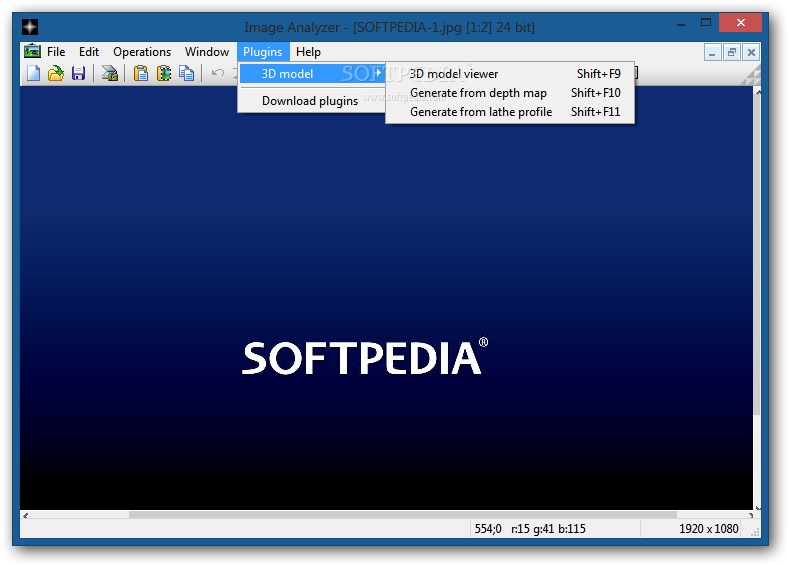Paste clipboard with the plain clipboard icon
The height and width of the screenshot is (566, 789).
(141, 73)
